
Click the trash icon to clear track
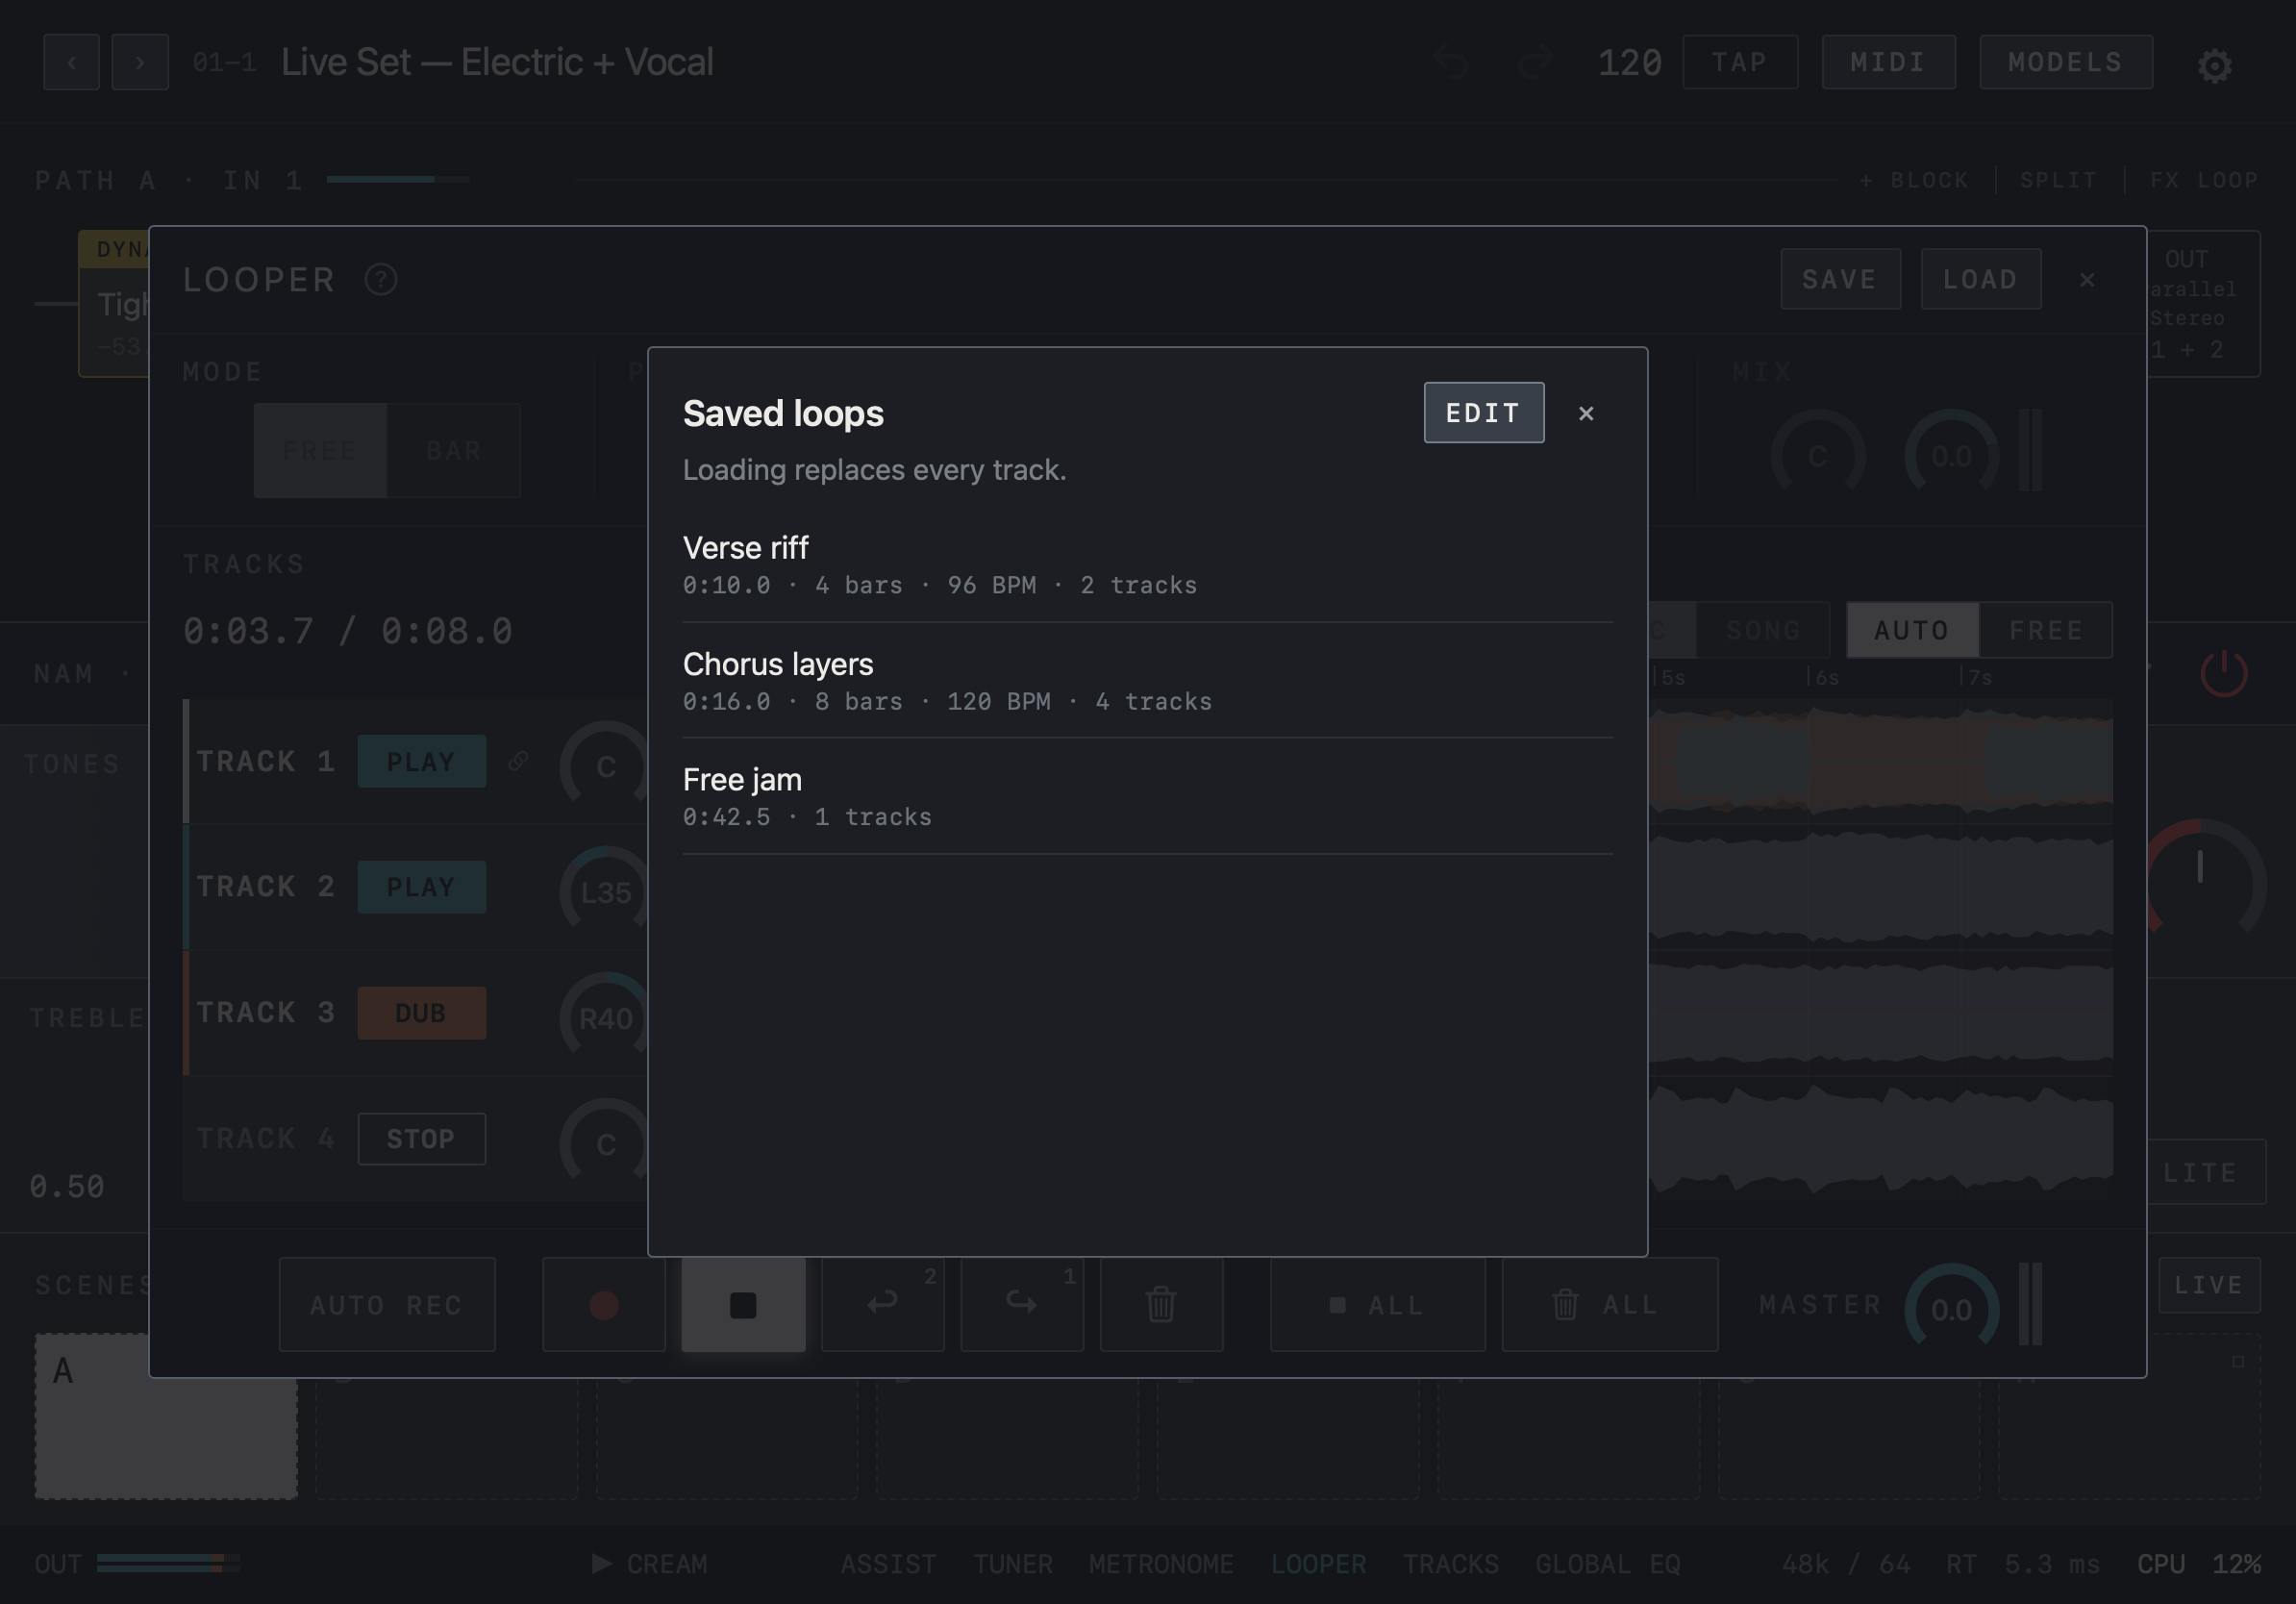click(1161, 1304)
